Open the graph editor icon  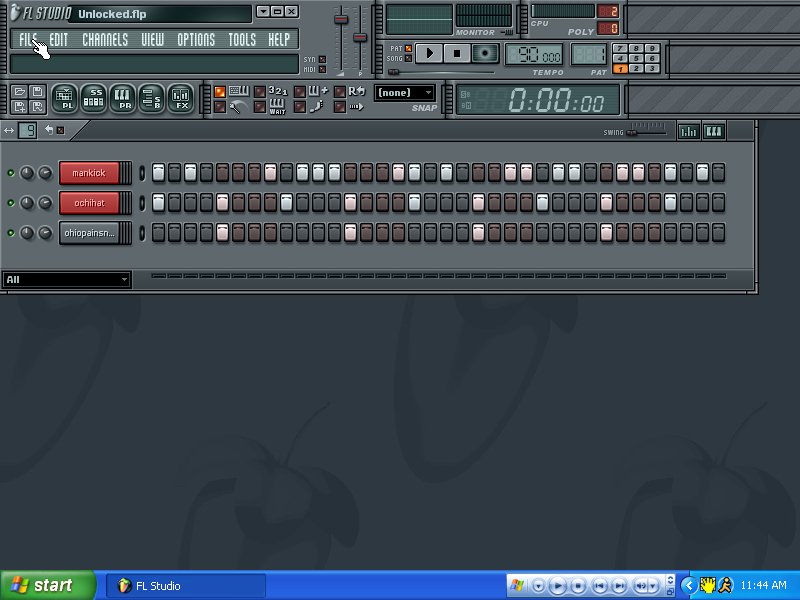point(688,132)
